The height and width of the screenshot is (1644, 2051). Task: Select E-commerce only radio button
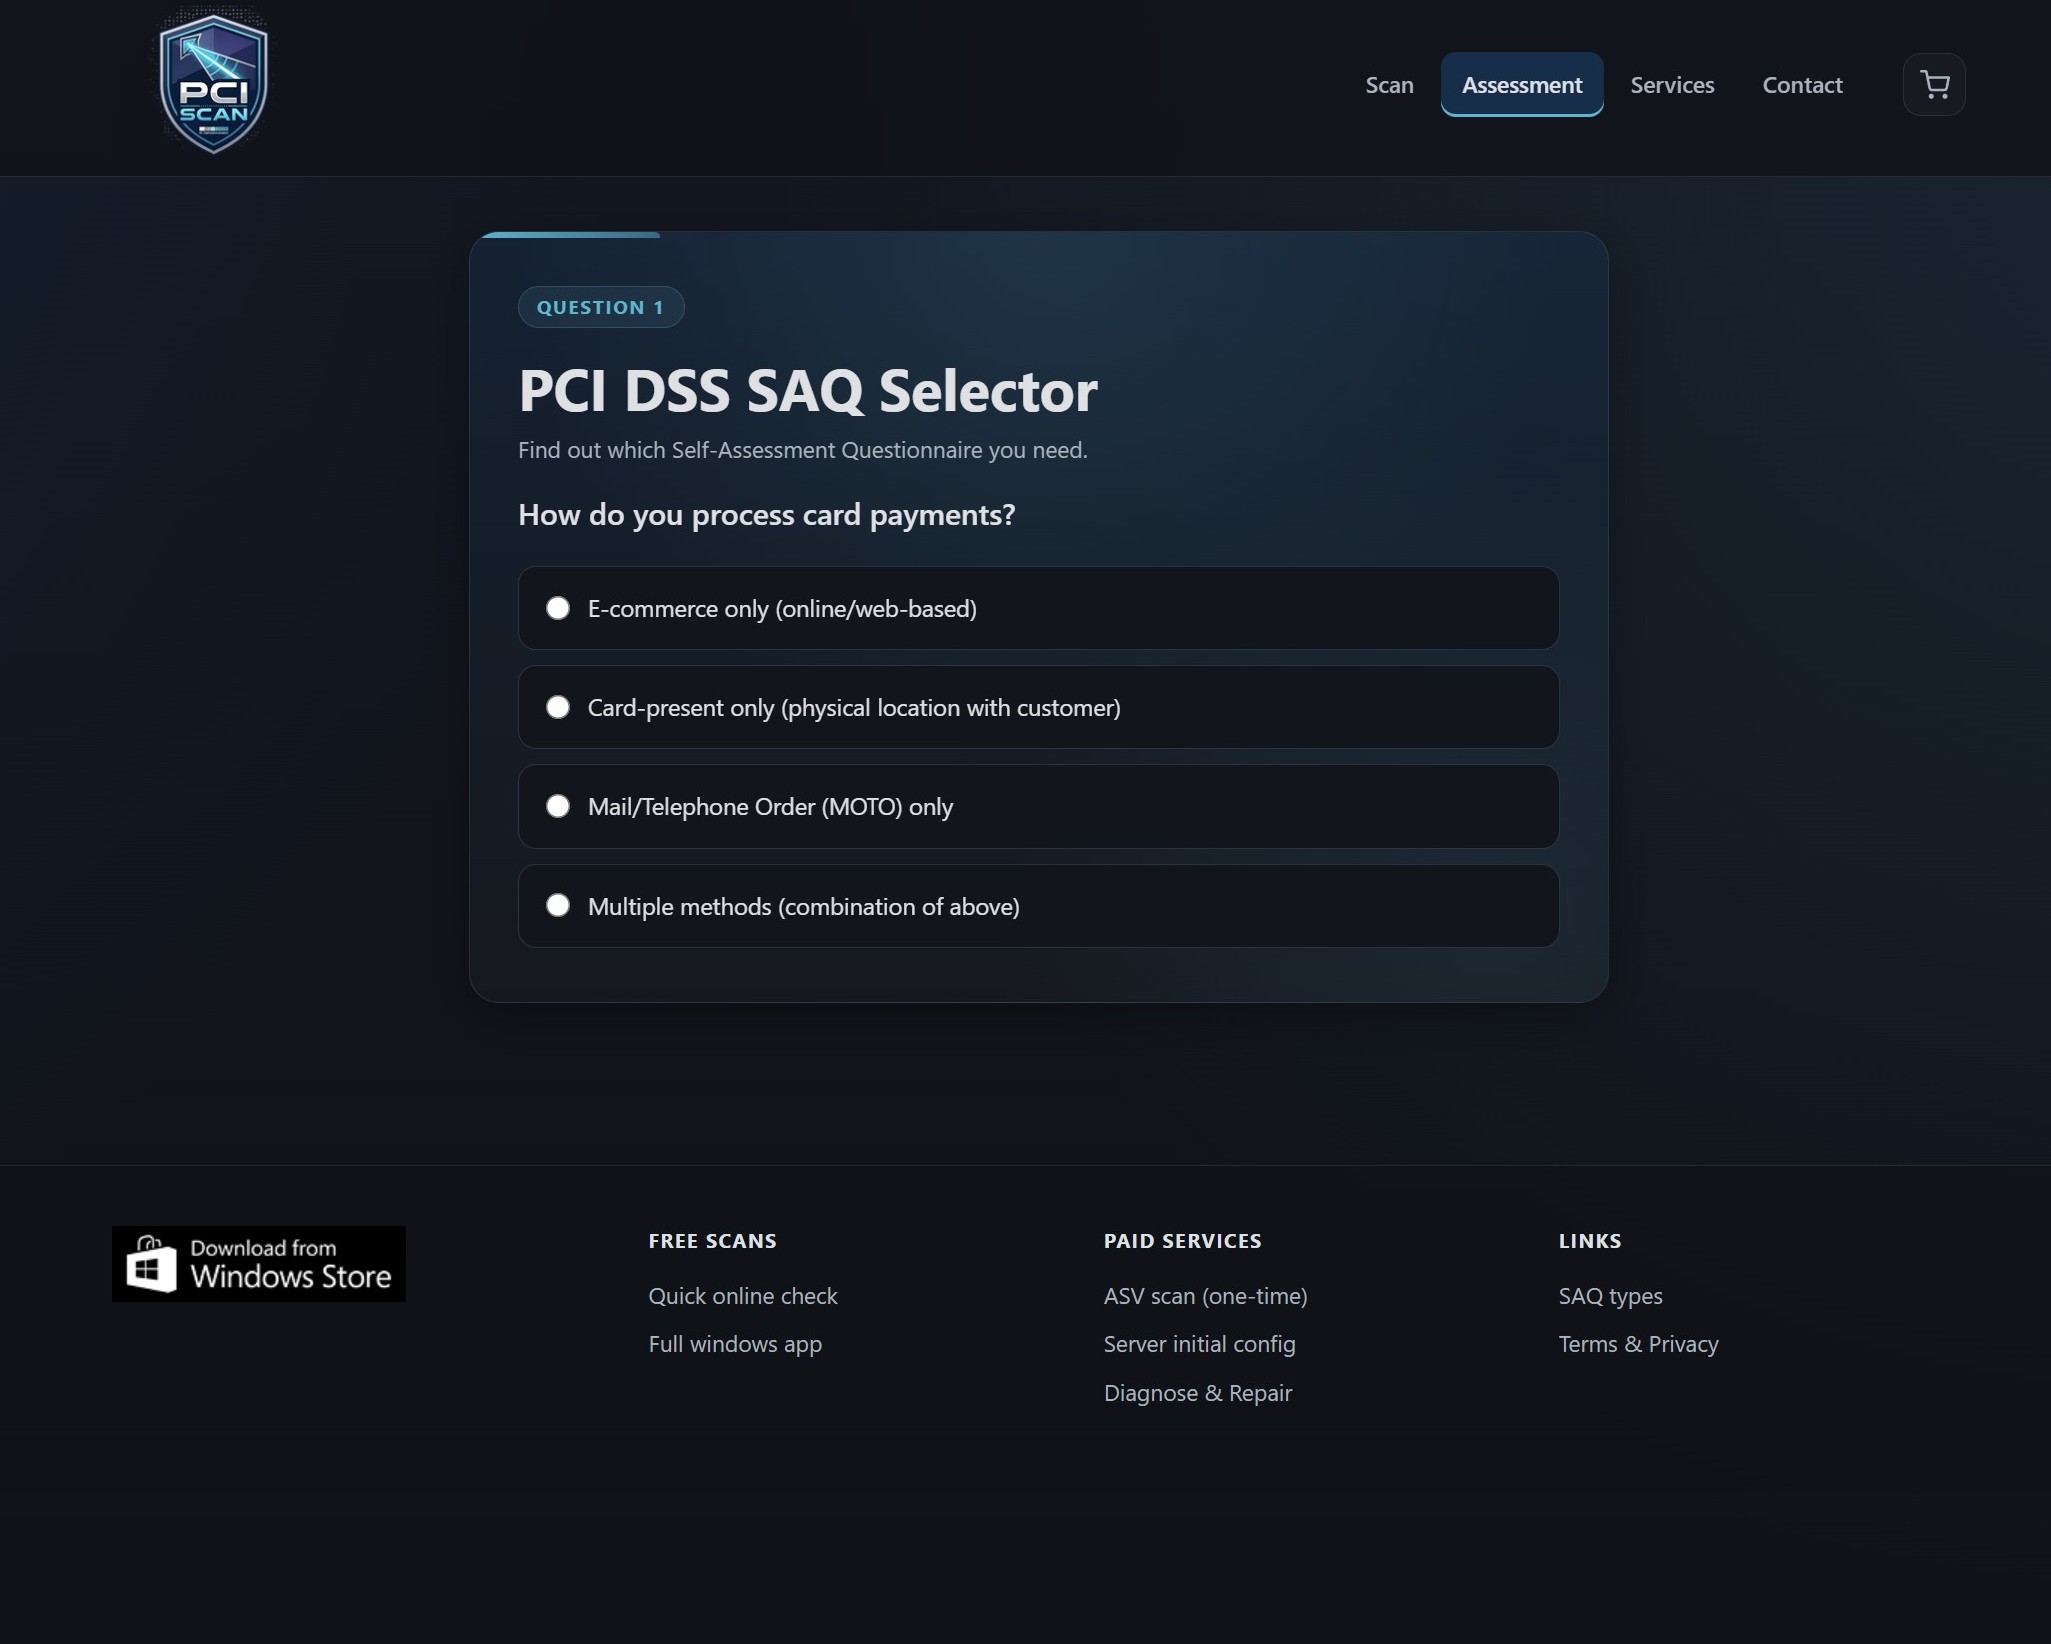558,608
